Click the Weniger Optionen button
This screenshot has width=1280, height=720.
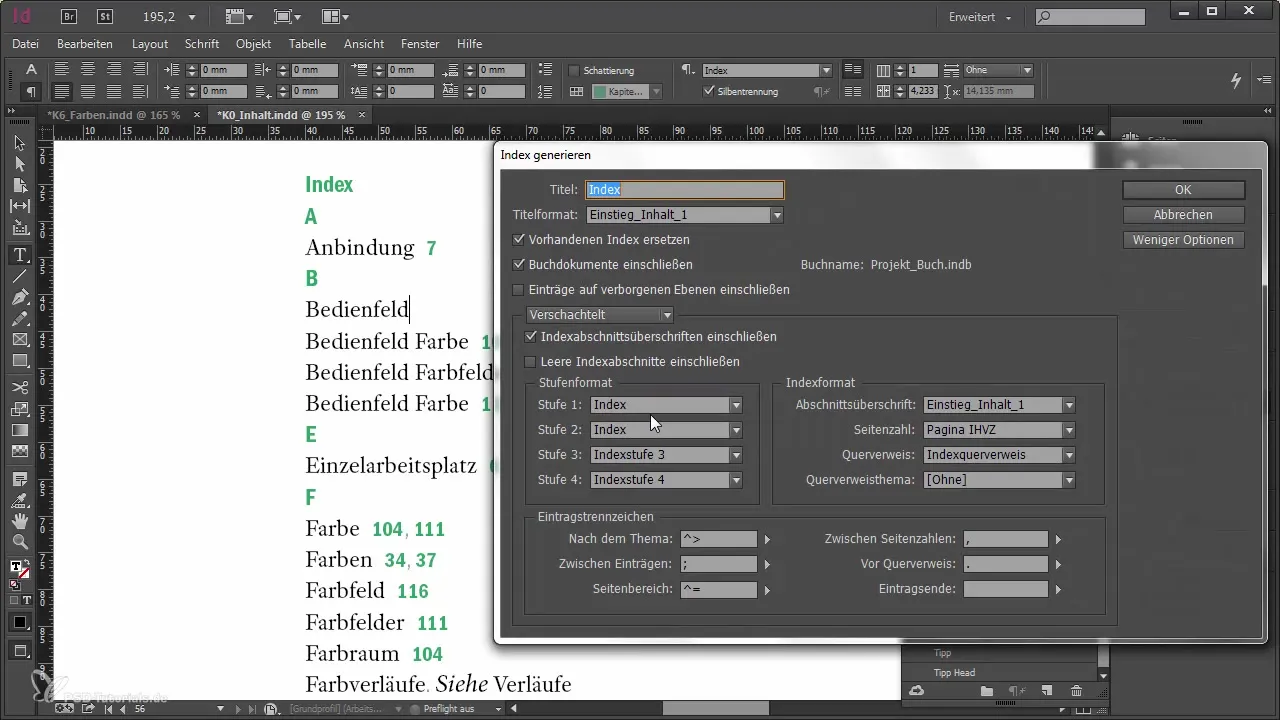click(1183, 240)
